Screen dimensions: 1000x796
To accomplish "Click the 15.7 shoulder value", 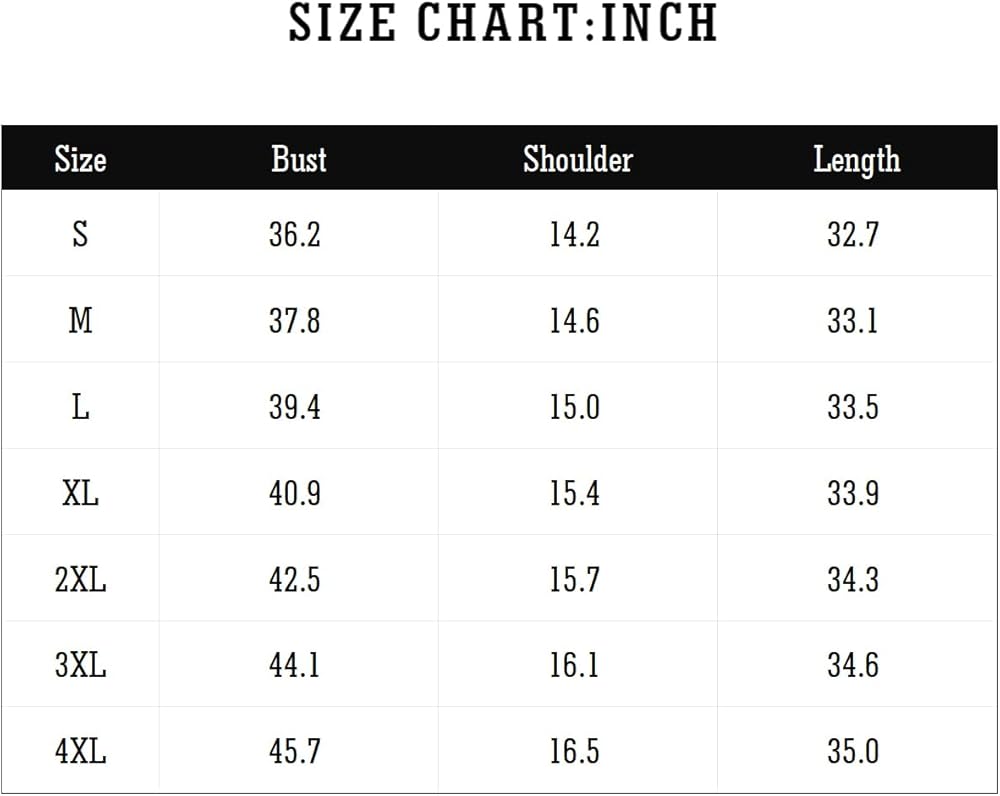I will 574,579.
